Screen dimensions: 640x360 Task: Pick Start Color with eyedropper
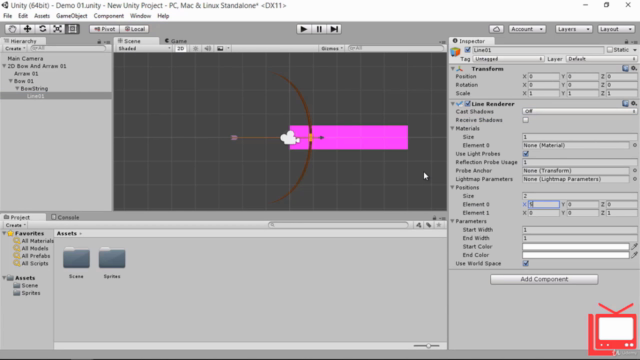click(x=634, y=247)
